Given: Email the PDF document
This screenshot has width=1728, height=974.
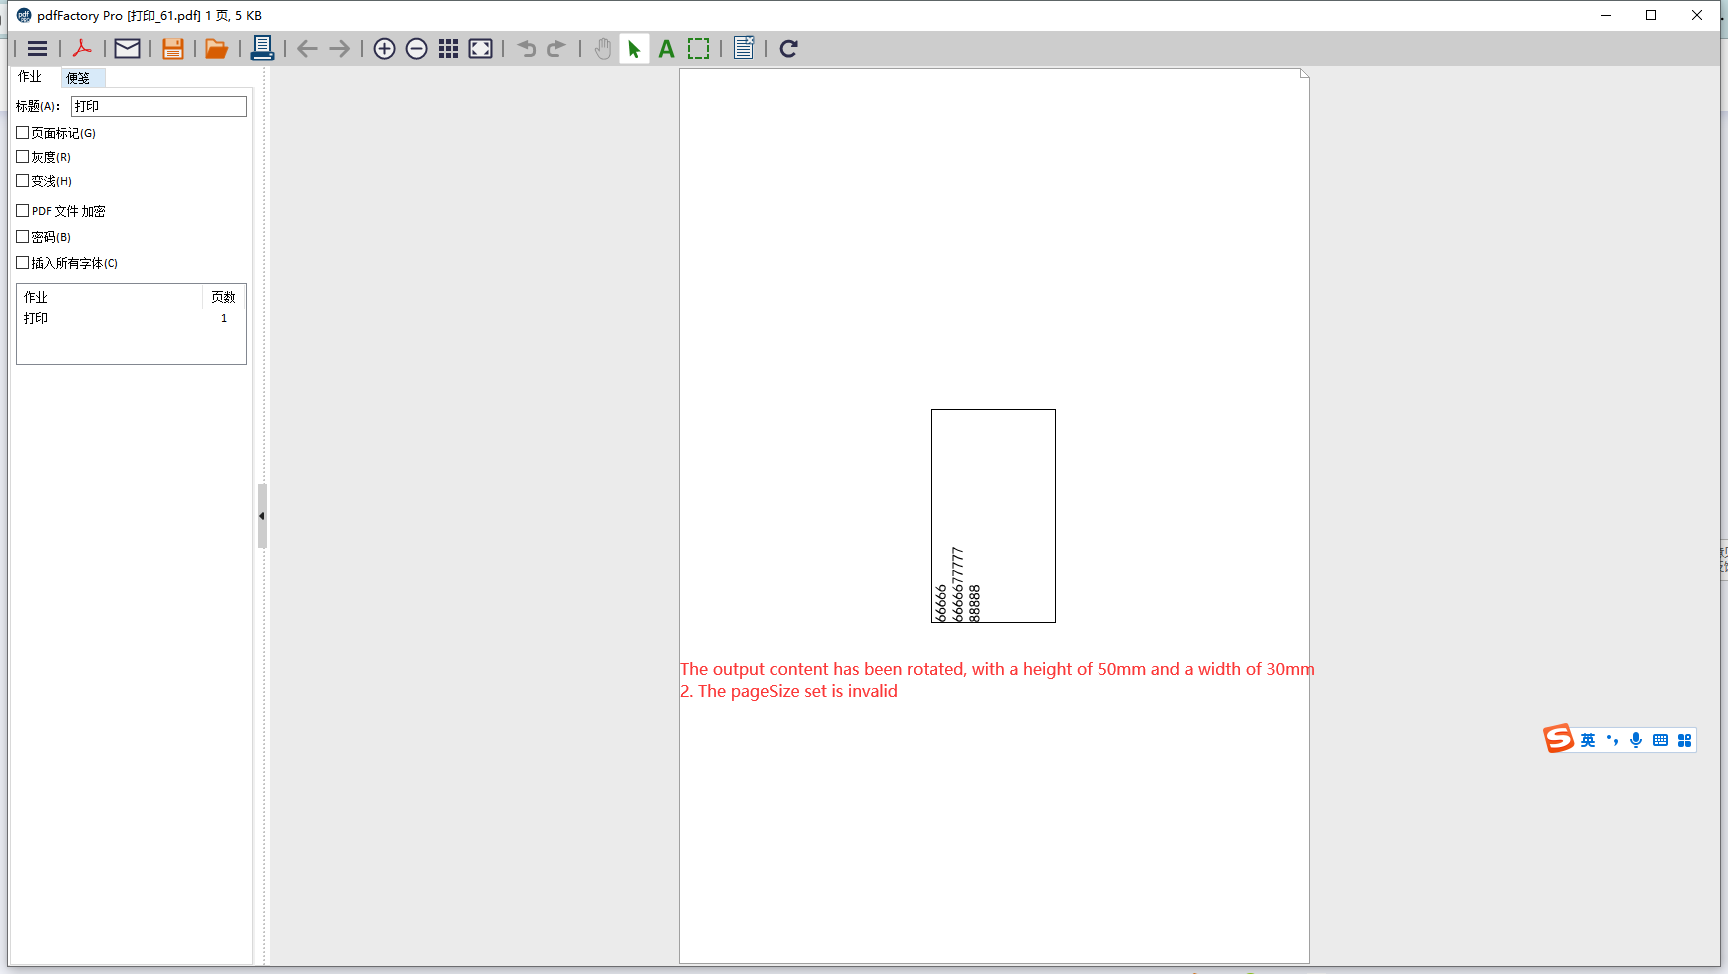Looking at the screenshot, I should coord(126,48).
